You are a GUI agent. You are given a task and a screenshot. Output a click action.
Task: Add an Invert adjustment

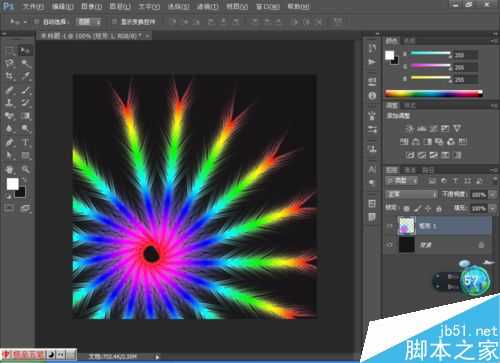(410, 155)
